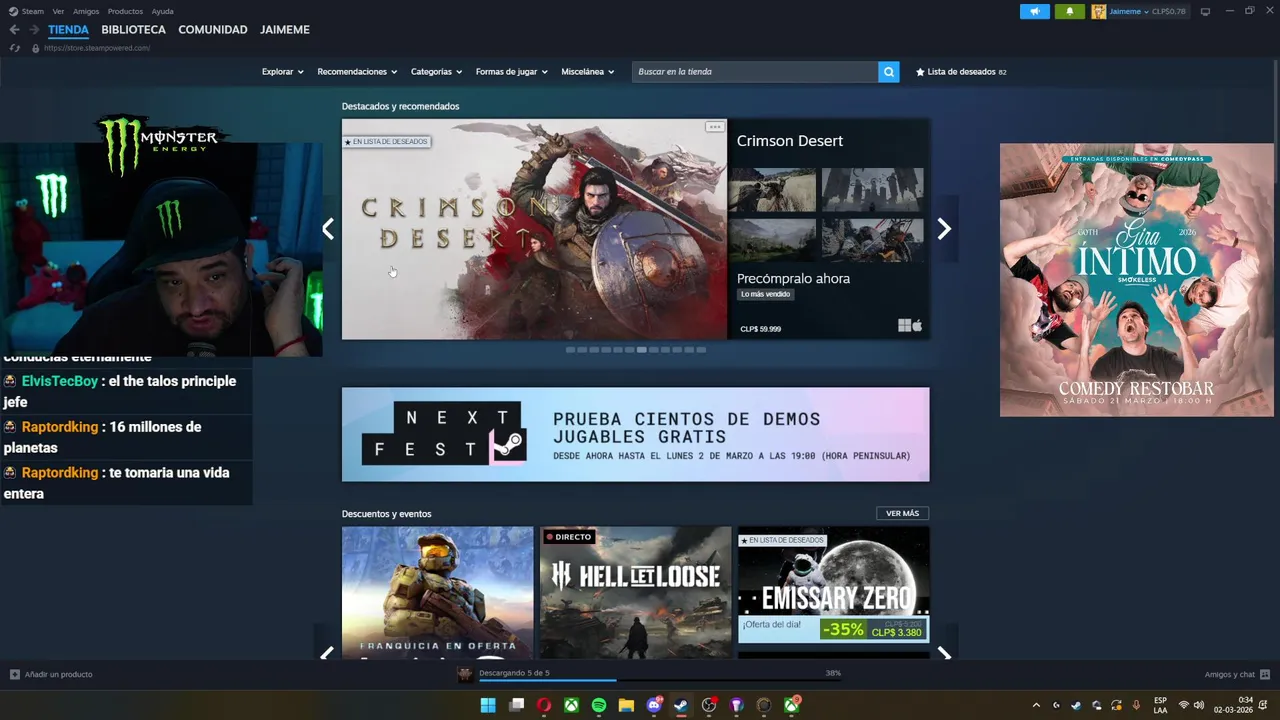Image resolution: width=1280 pixels, height=720 pixels.
Task: Select the fourth Crimson Desert screenshot thumbnail
Action: coord(872,240)
